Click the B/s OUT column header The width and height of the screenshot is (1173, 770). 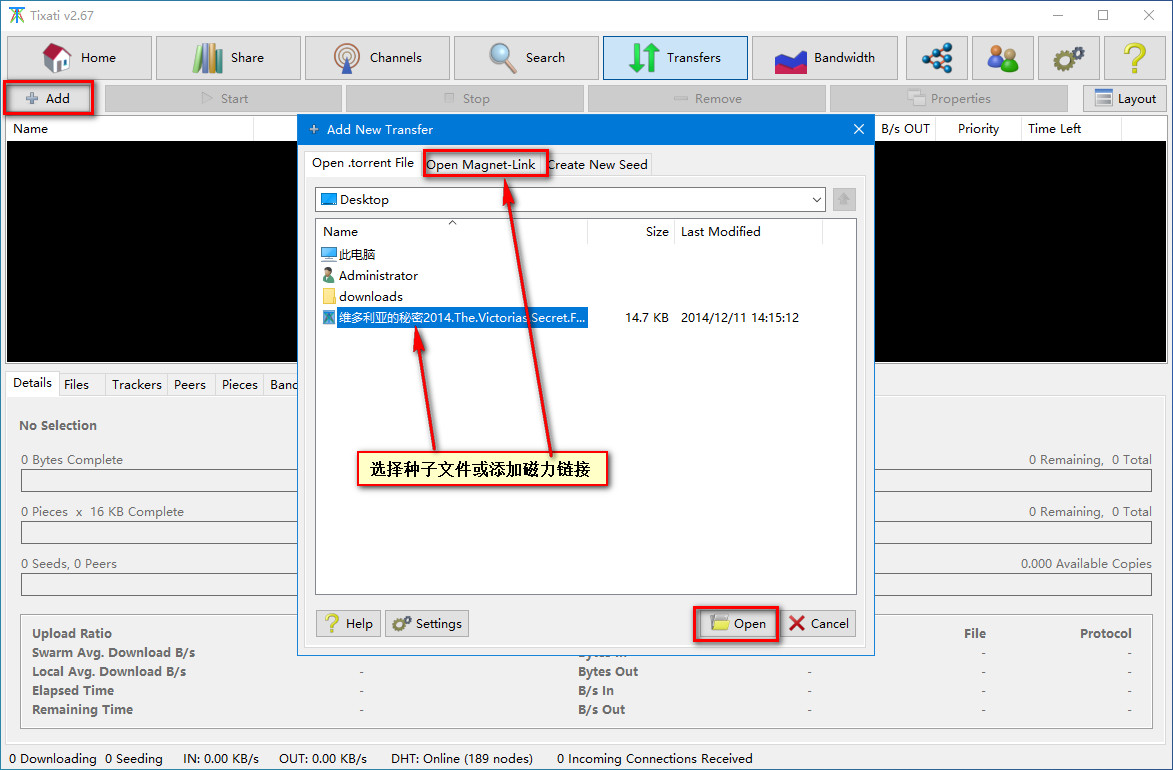coord(905,129)
